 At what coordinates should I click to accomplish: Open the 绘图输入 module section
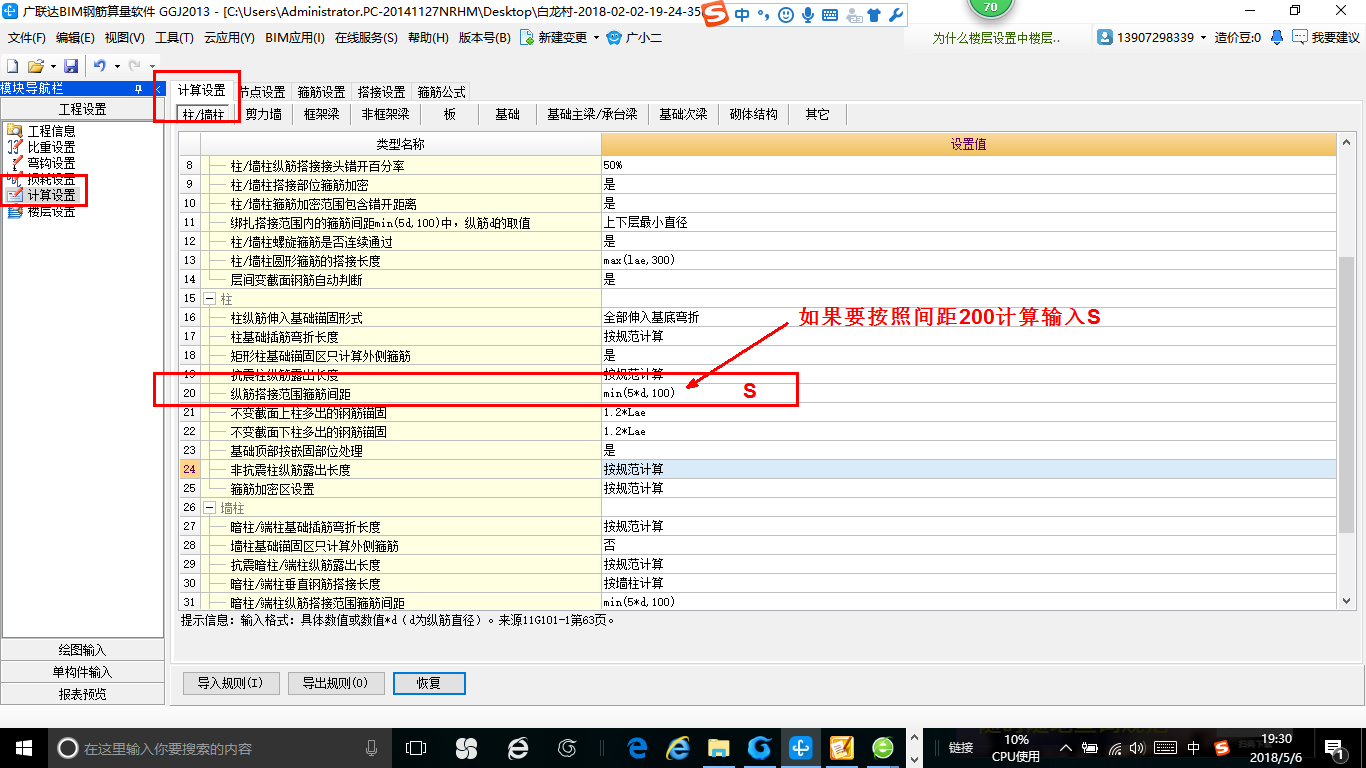tap(82, 650)
